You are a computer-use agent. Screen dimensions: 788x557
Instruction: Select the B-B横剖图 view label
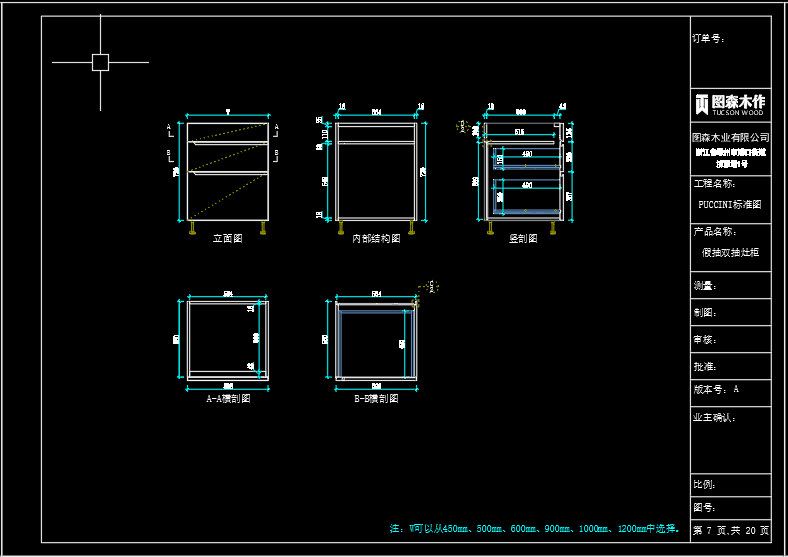point(376,399)
